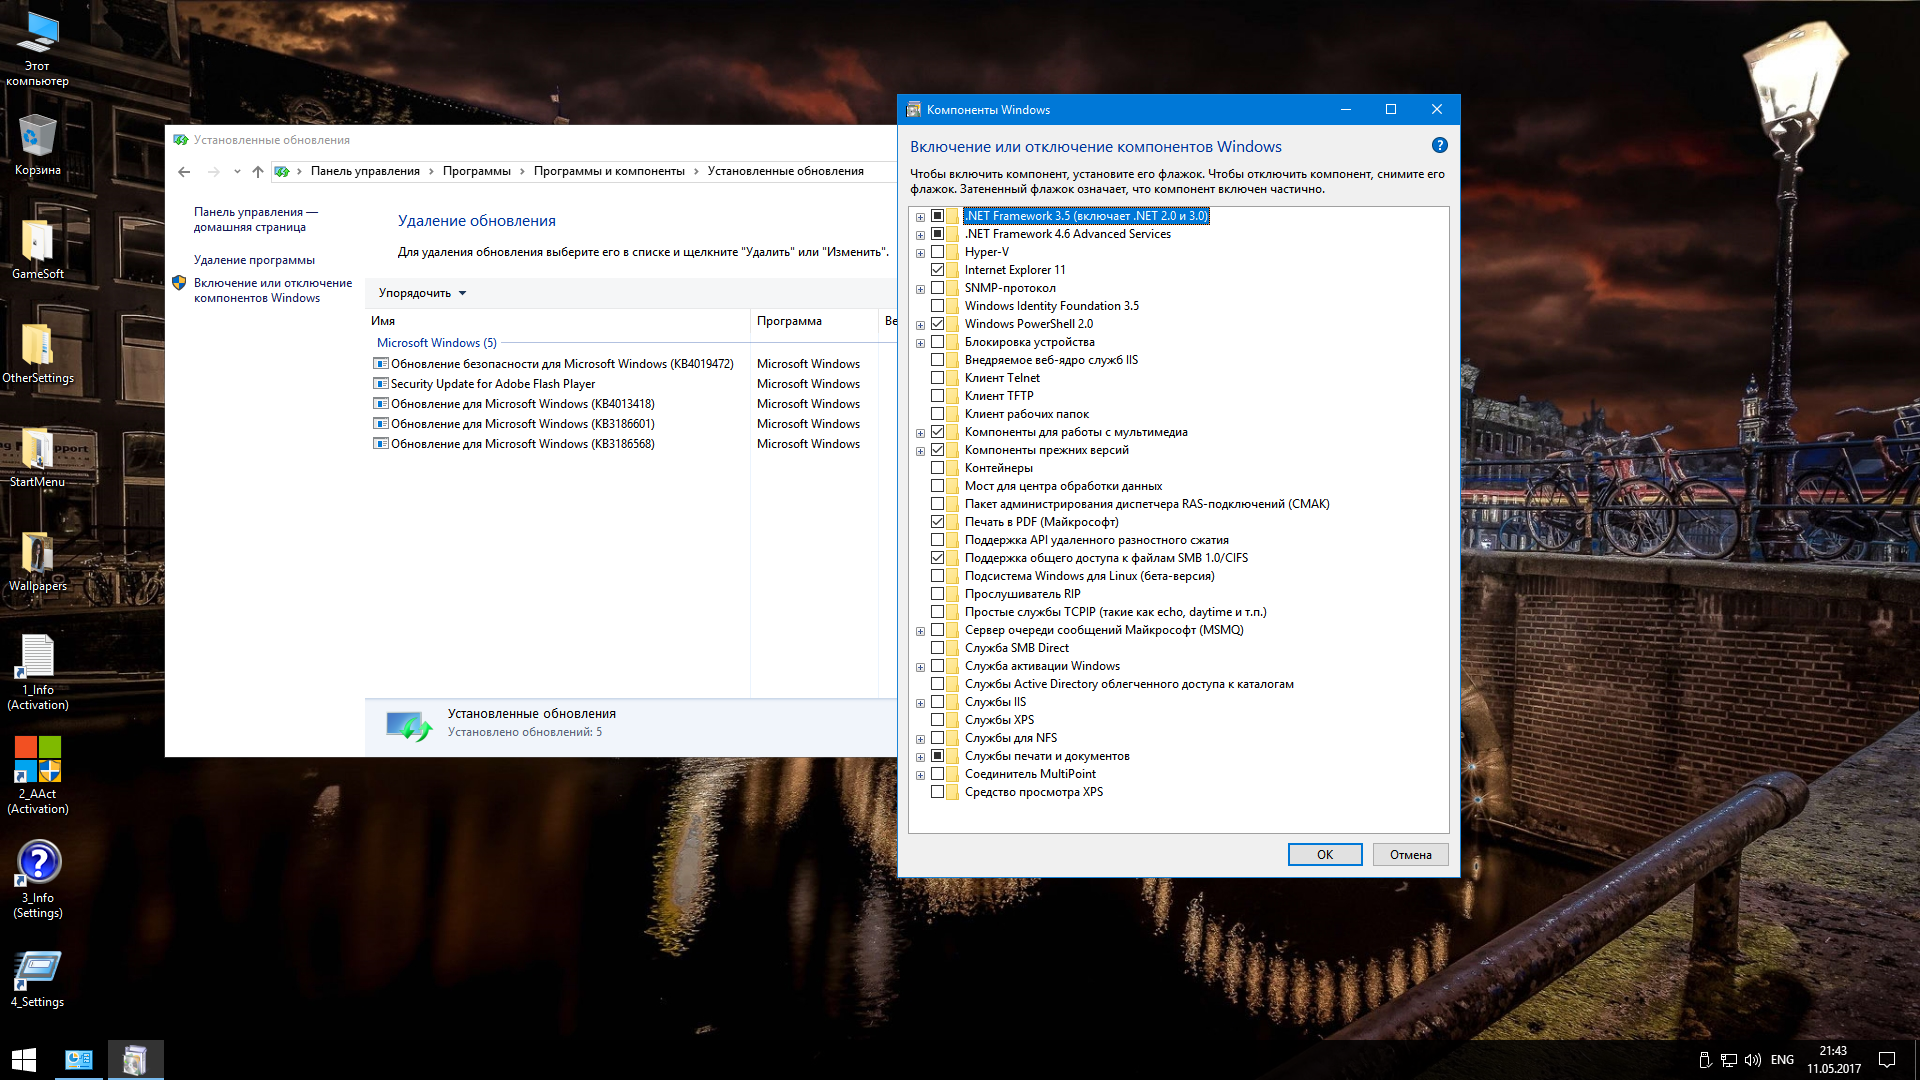Image resolution: width=1920 pixels, height=1080 pixels.
Task: Check the Клиент TFTP checkbox
Action: [938, 396]
